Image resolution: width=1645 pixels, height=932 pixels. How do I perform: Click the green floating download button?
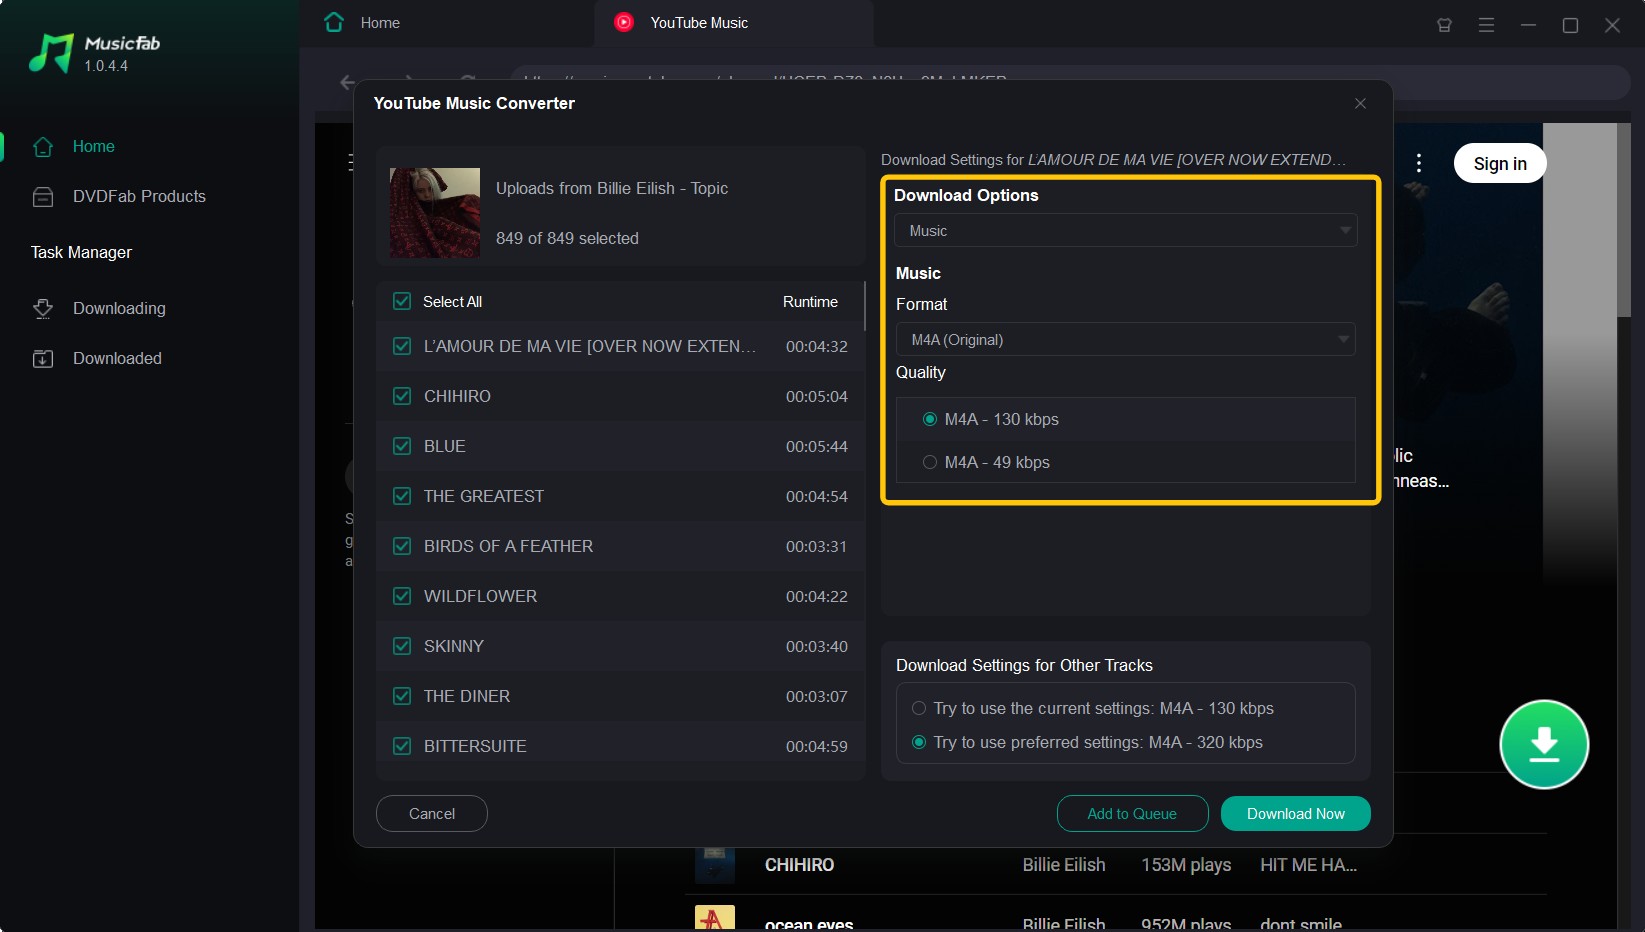point(1544,744)
